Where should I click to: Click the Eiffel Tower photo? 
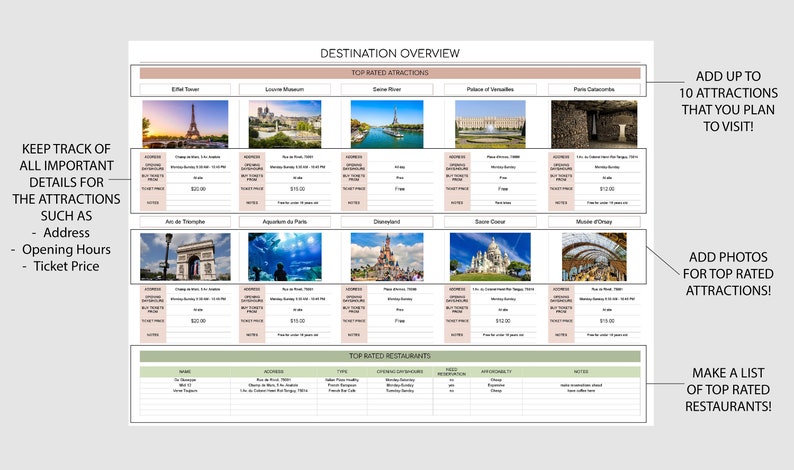point(185,124)
